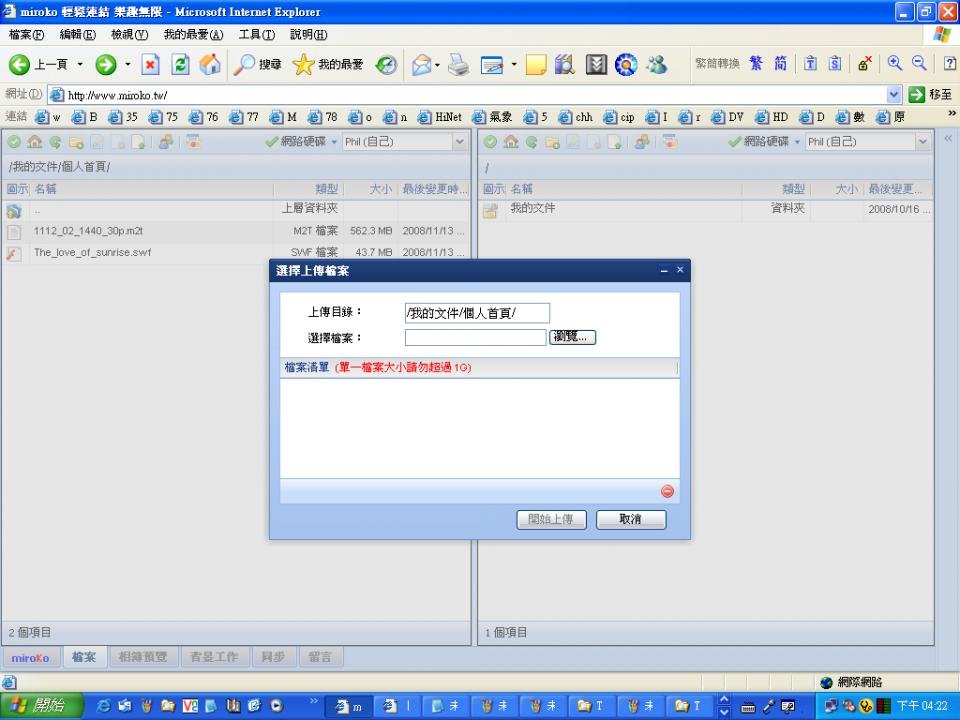Open the 檔案(F) menu
960x720 pixels.
point(26,35)
